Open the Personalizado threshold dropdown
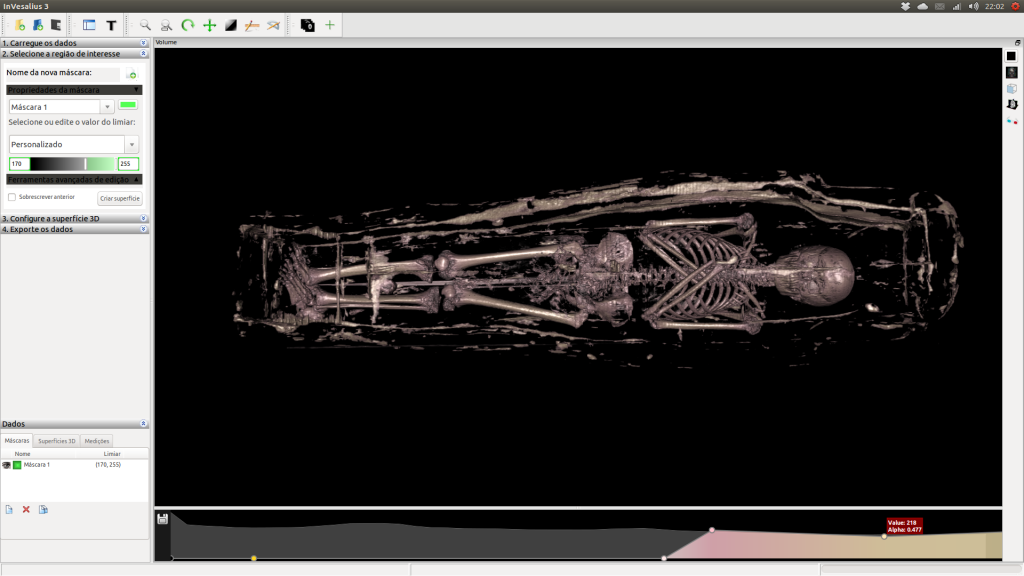Viewport: 1024px width, 576px height. [x=131, y=144]
